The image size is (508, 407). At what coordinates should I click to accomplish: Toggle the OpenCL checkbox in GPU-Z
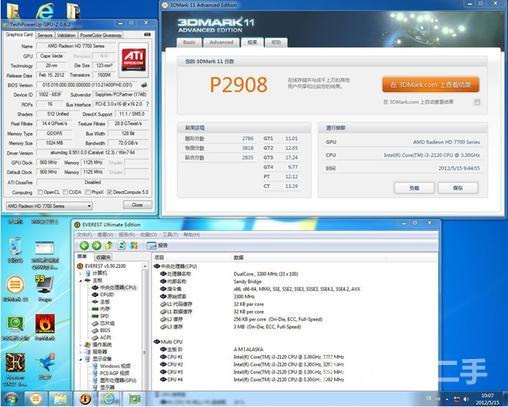(41, 192)
